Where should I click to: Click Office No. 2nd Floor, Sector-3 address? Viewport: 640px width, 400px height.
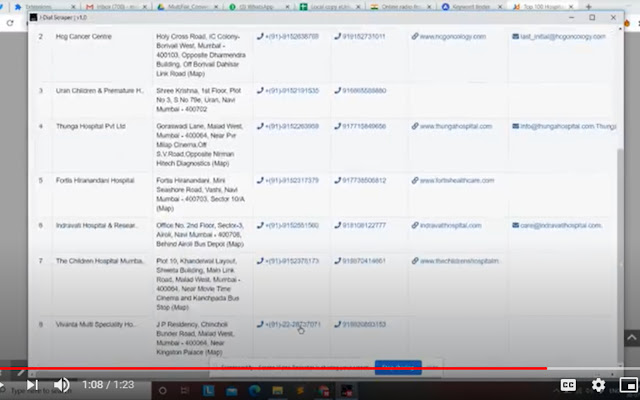coord(200,235)
